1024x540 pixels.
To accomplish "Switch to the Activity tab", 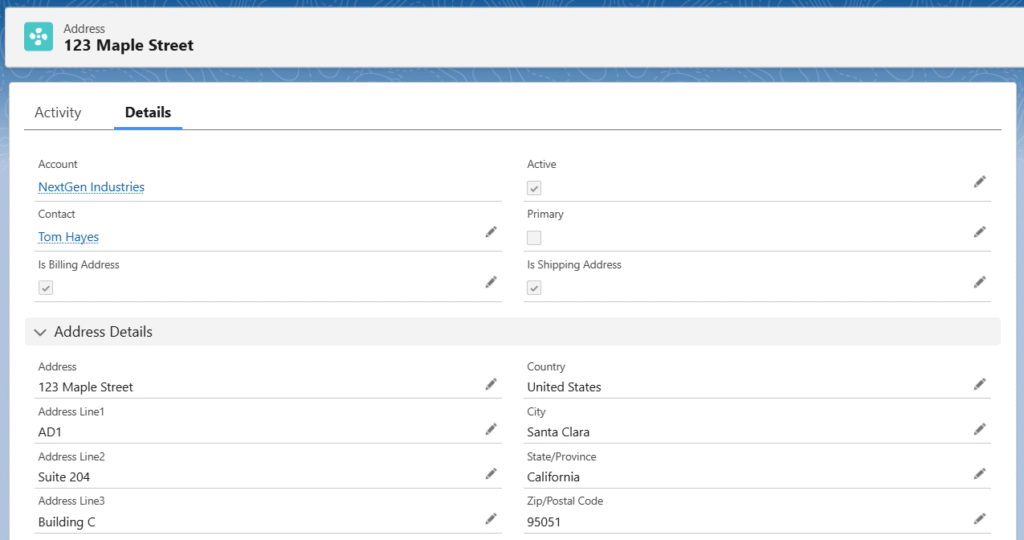I will pyautogui.click(x=58, y=113).
